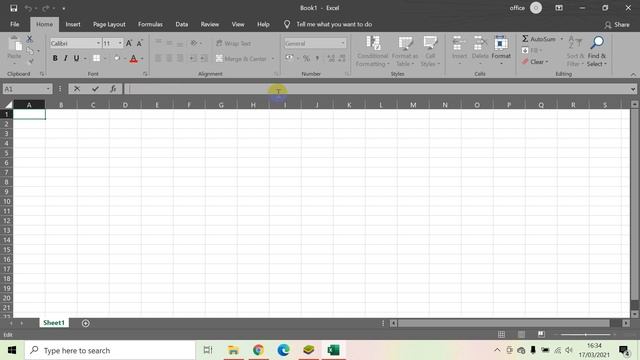
Task: Switch to the Page Layout tab
Action: [109, 24]
